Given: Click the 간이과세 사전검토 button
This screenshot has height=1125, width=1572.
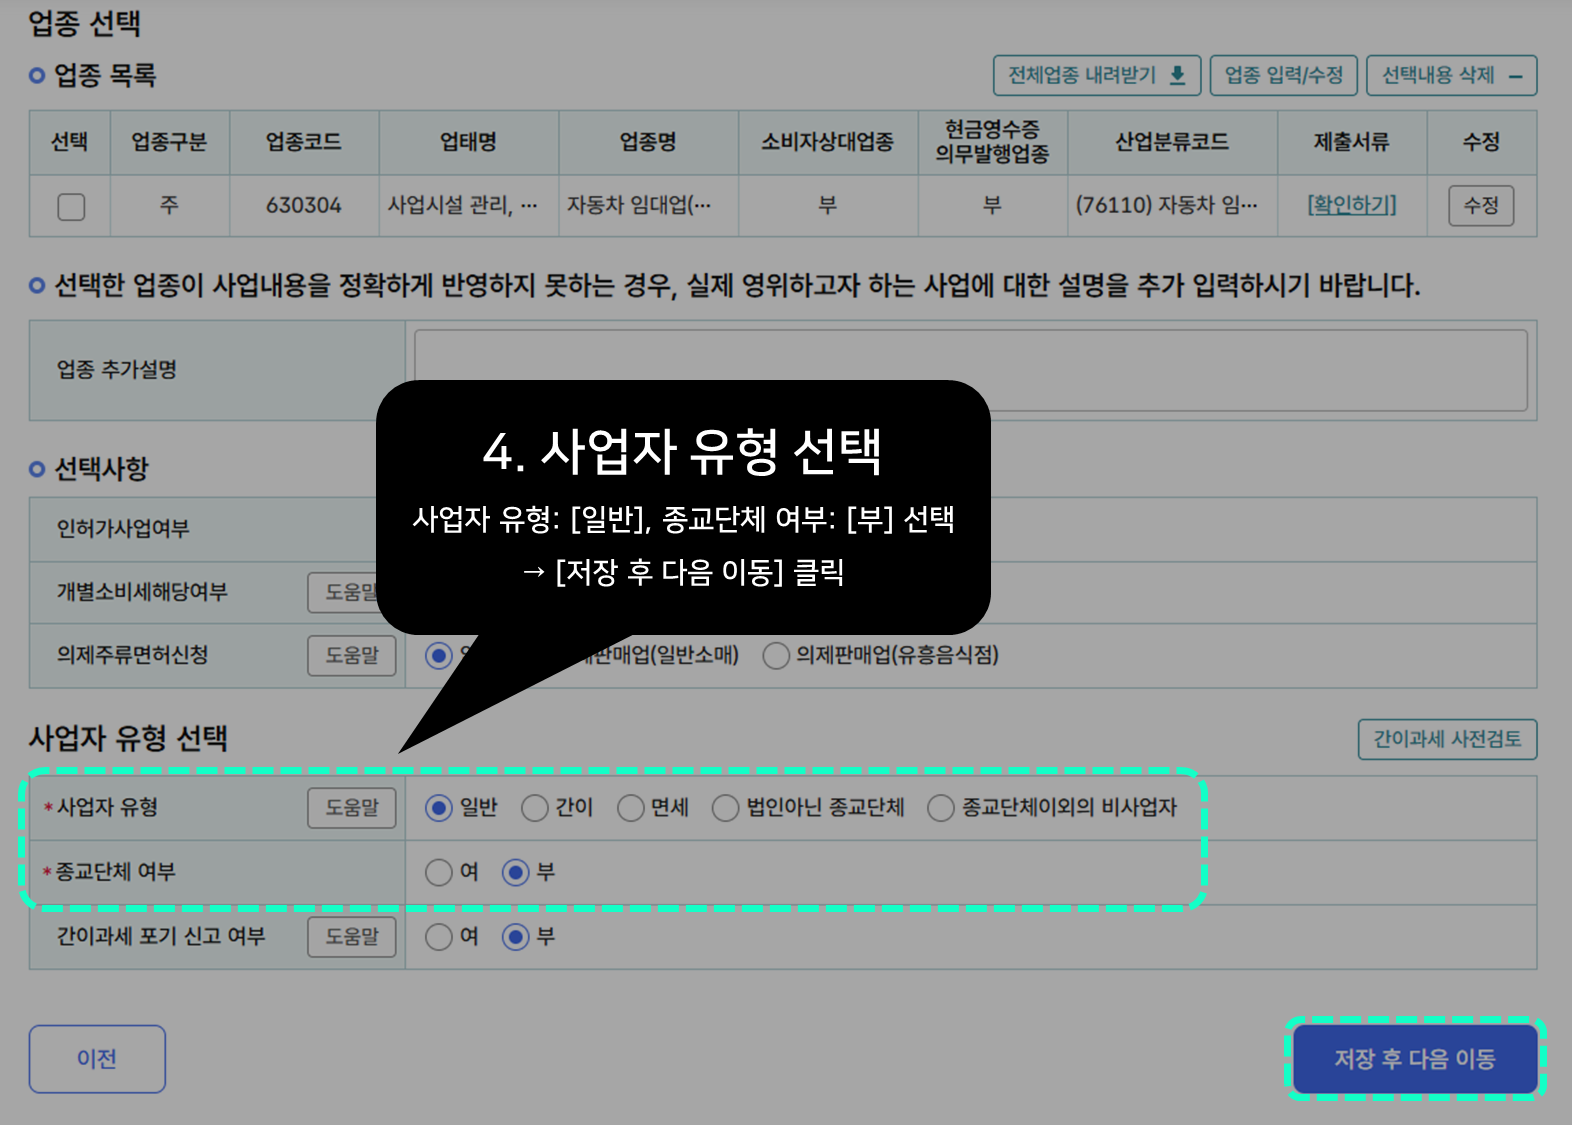Looking at the screenshot, I should coord(1447,739).
